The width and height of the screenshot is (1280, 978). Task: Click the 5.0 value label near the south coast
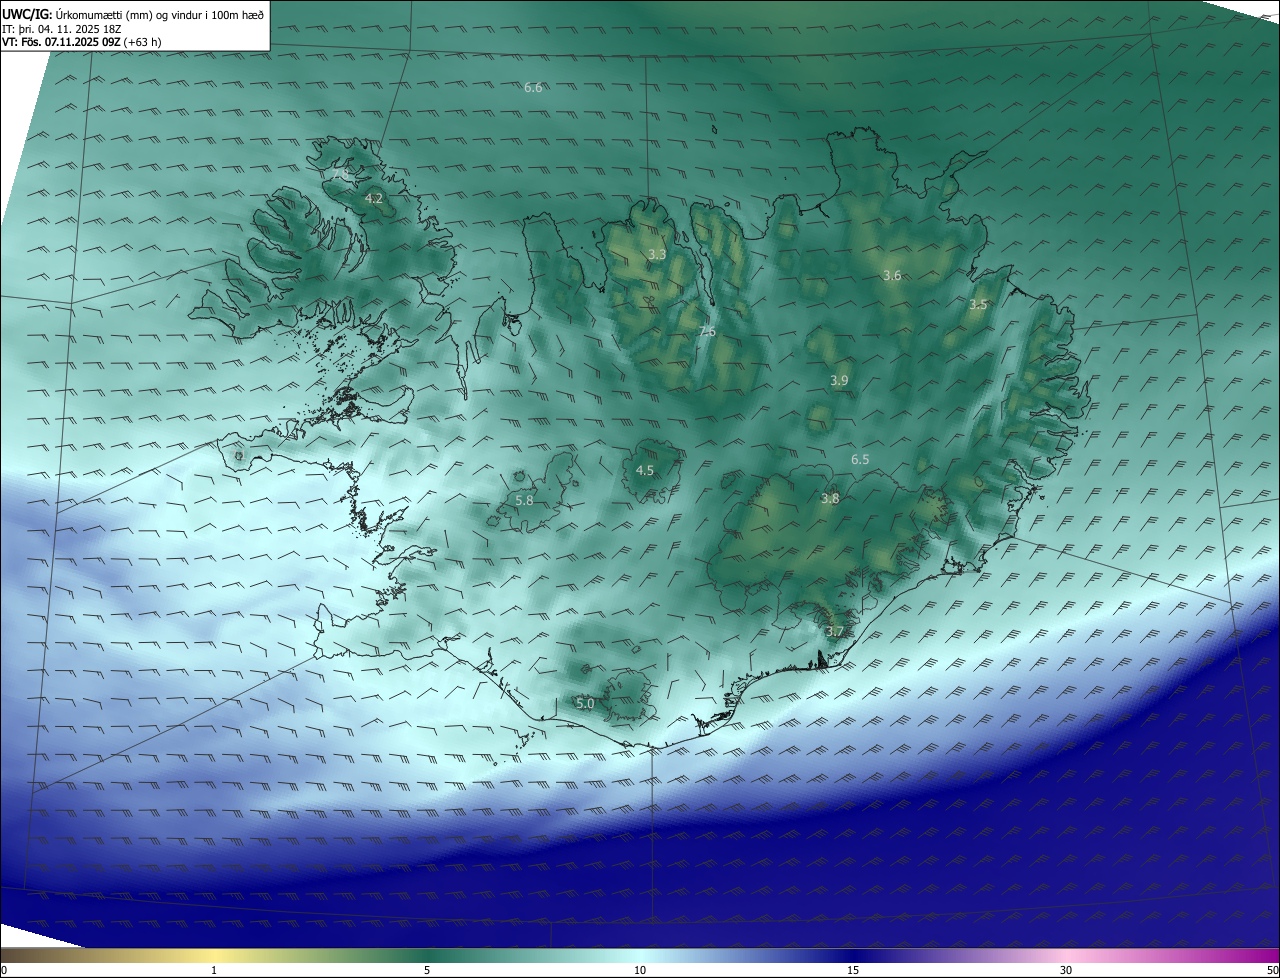[x=585, y=704]
